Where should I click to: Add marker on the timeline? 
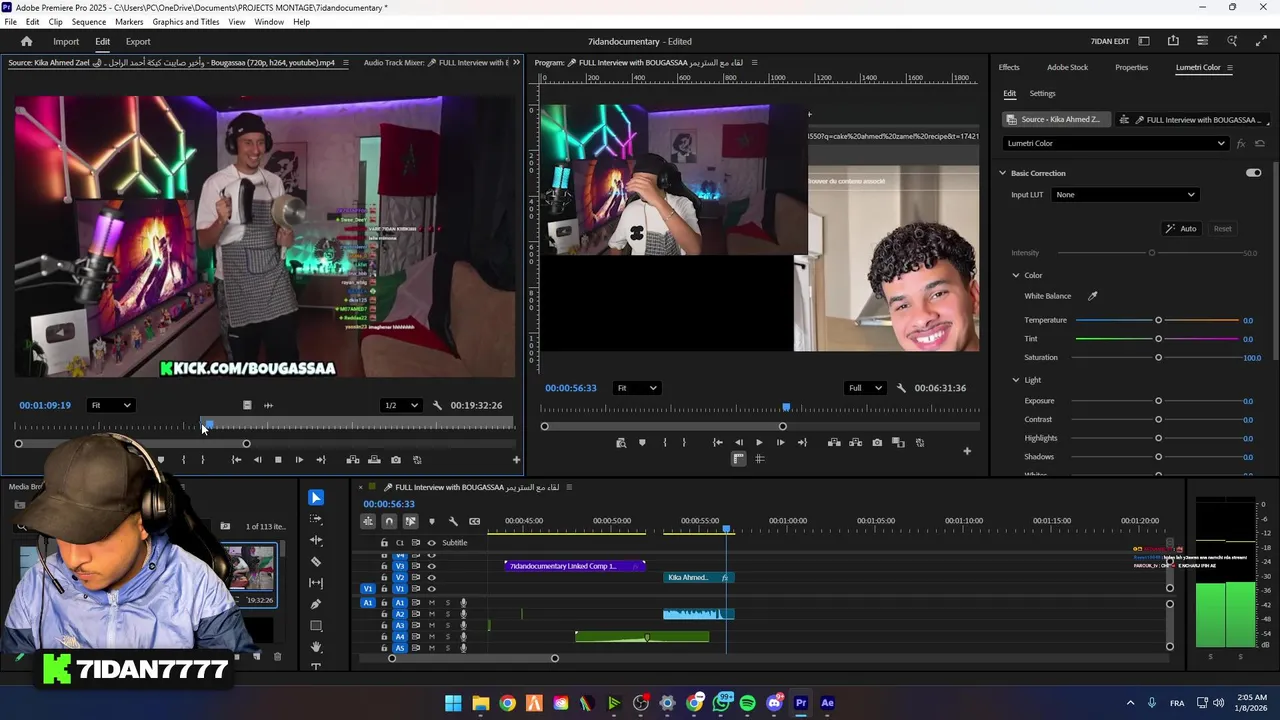(431, 521)
